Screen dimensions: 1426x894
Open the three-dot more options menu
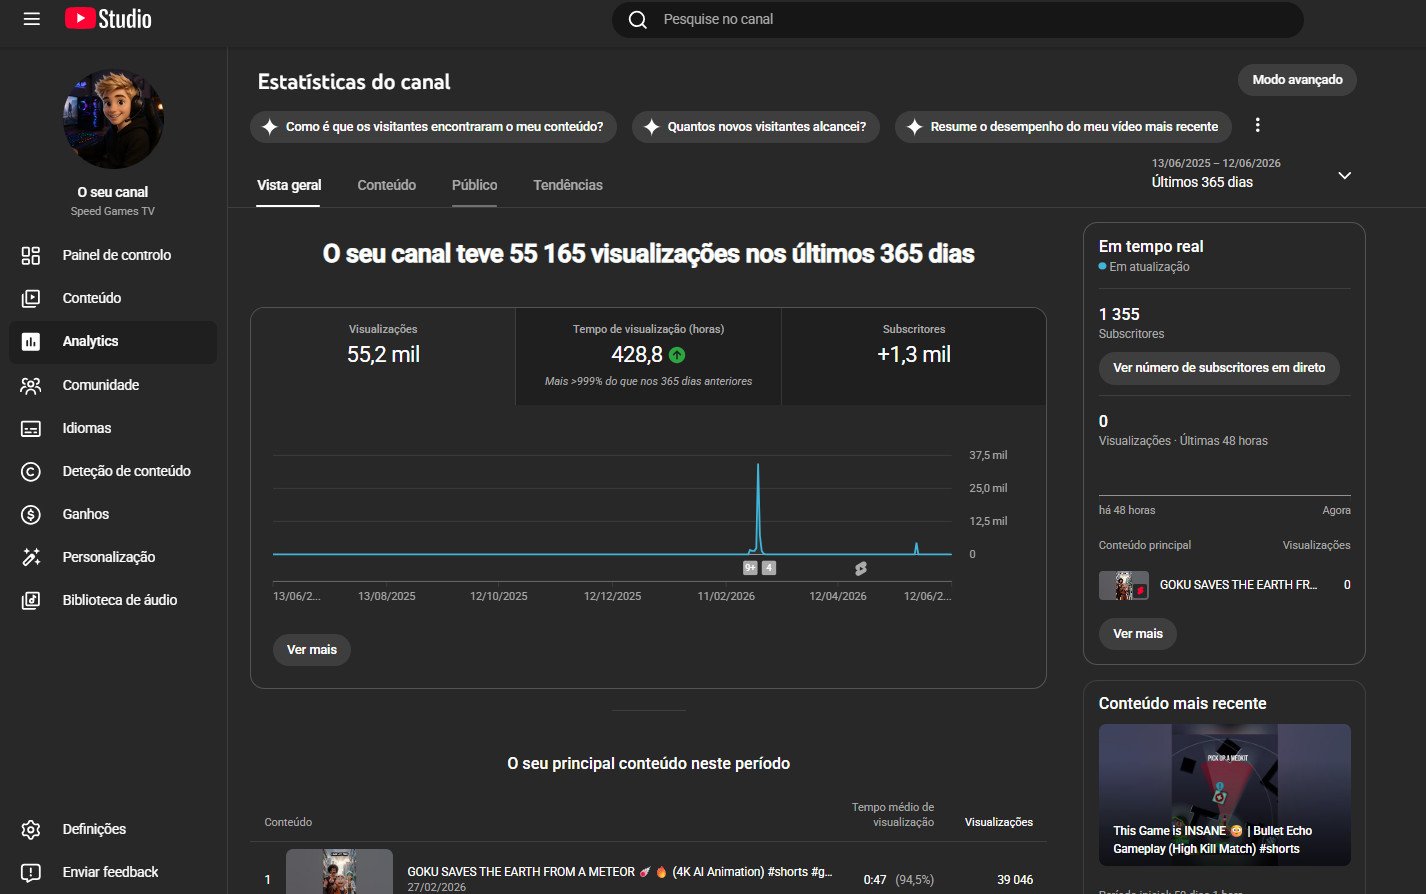tap(1258, 126)
